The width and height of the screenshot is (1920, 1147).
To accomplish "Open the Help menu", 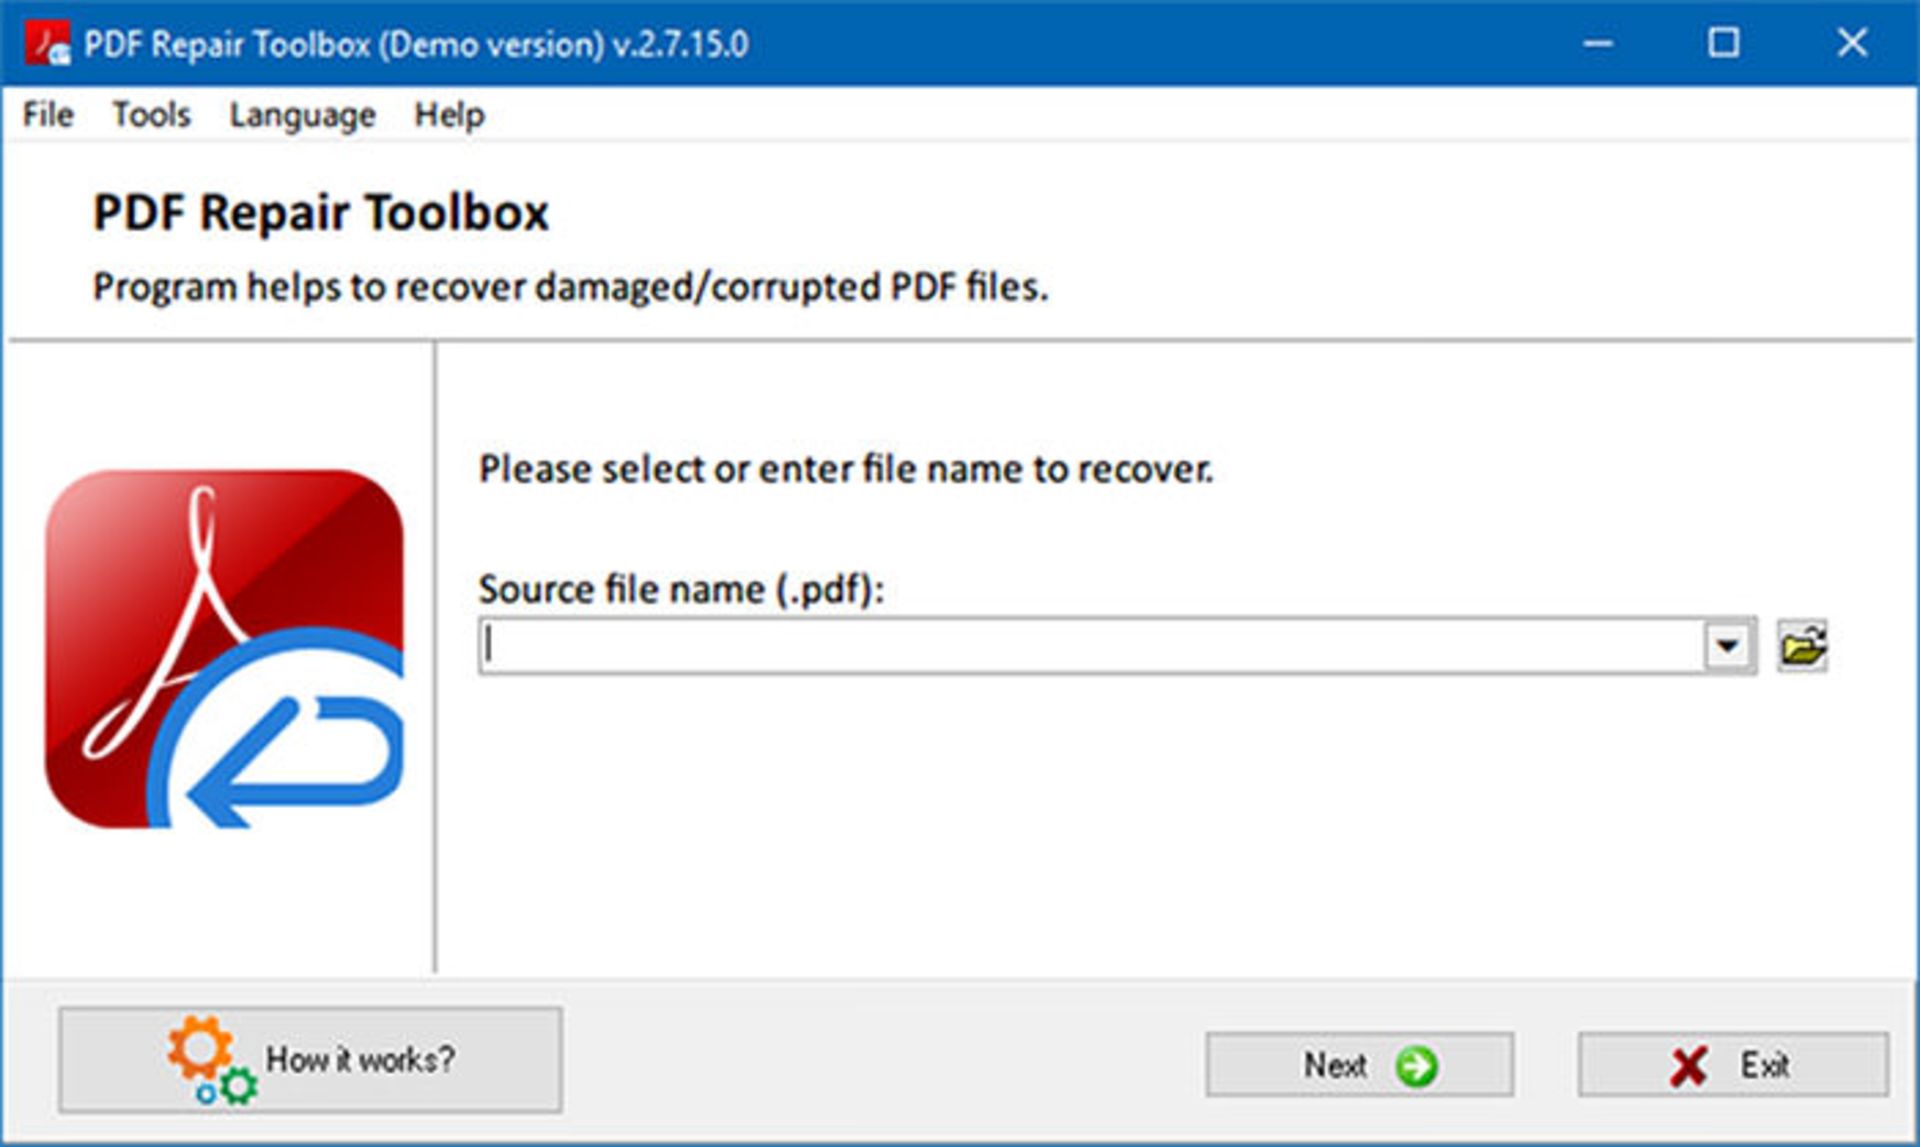I will pyautogui.click(x=449, y=115).
